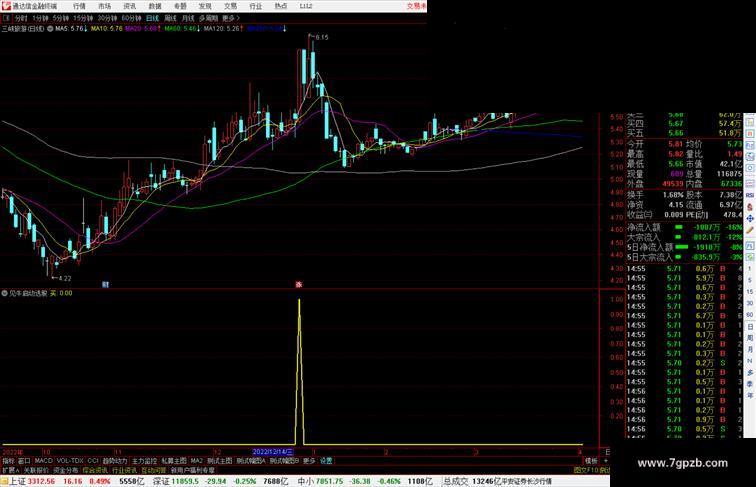Click the small blue icon above RSI
The width and height of the screenshot is (756, 487).
tap(750, 184)
